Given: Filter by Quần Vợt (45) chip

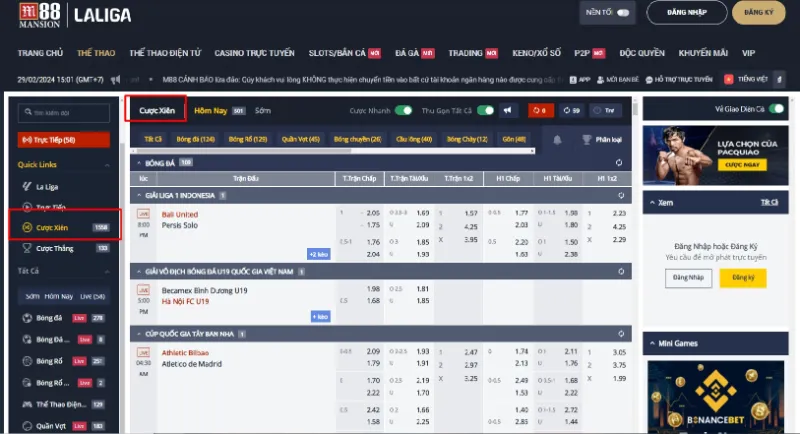Looking at the screenshot, I should pos(301,139).
